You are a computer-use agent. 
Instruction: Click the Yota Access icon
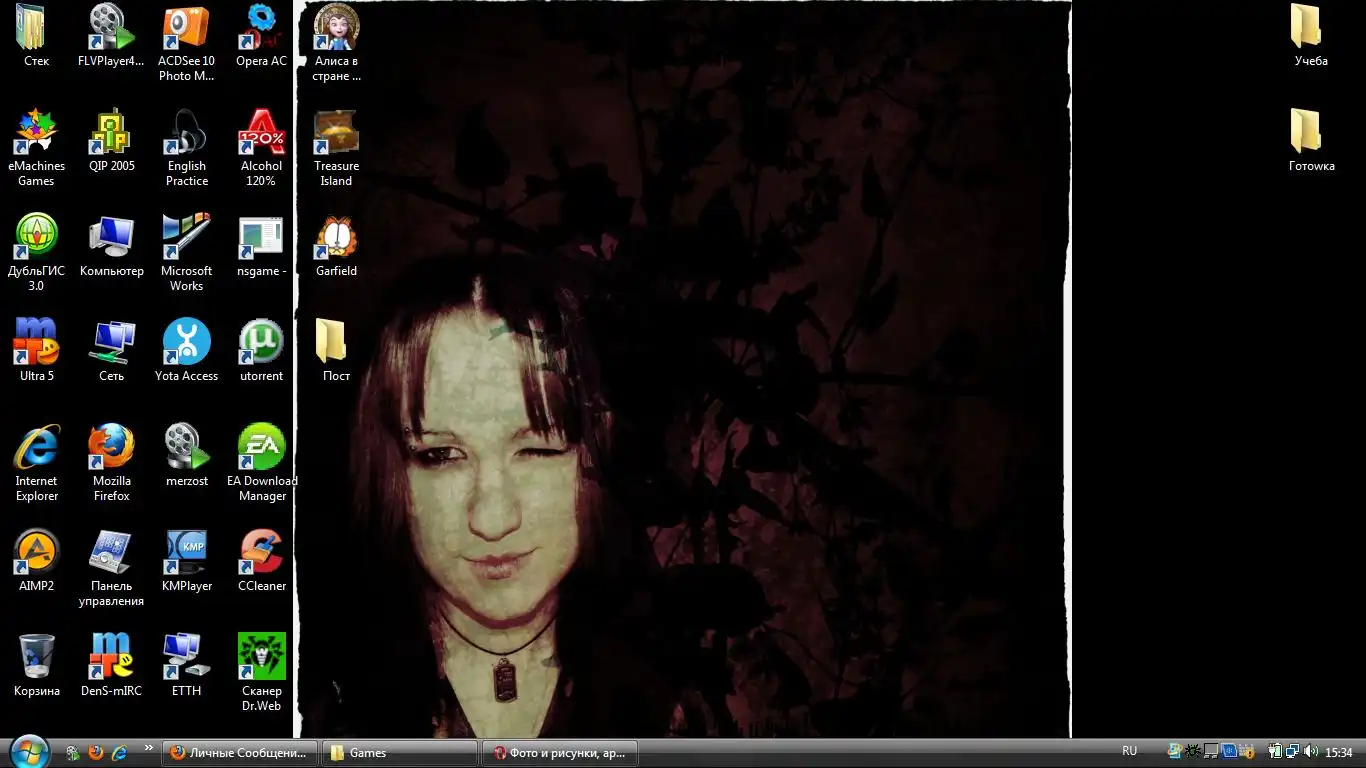186,343
